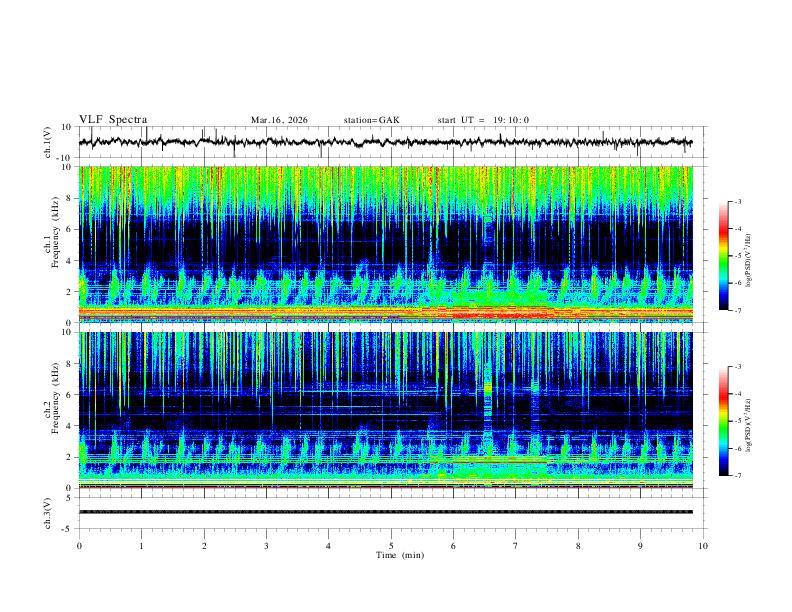Click the 4 kHz tick on ch.1 frequency axis

point(69,261)
